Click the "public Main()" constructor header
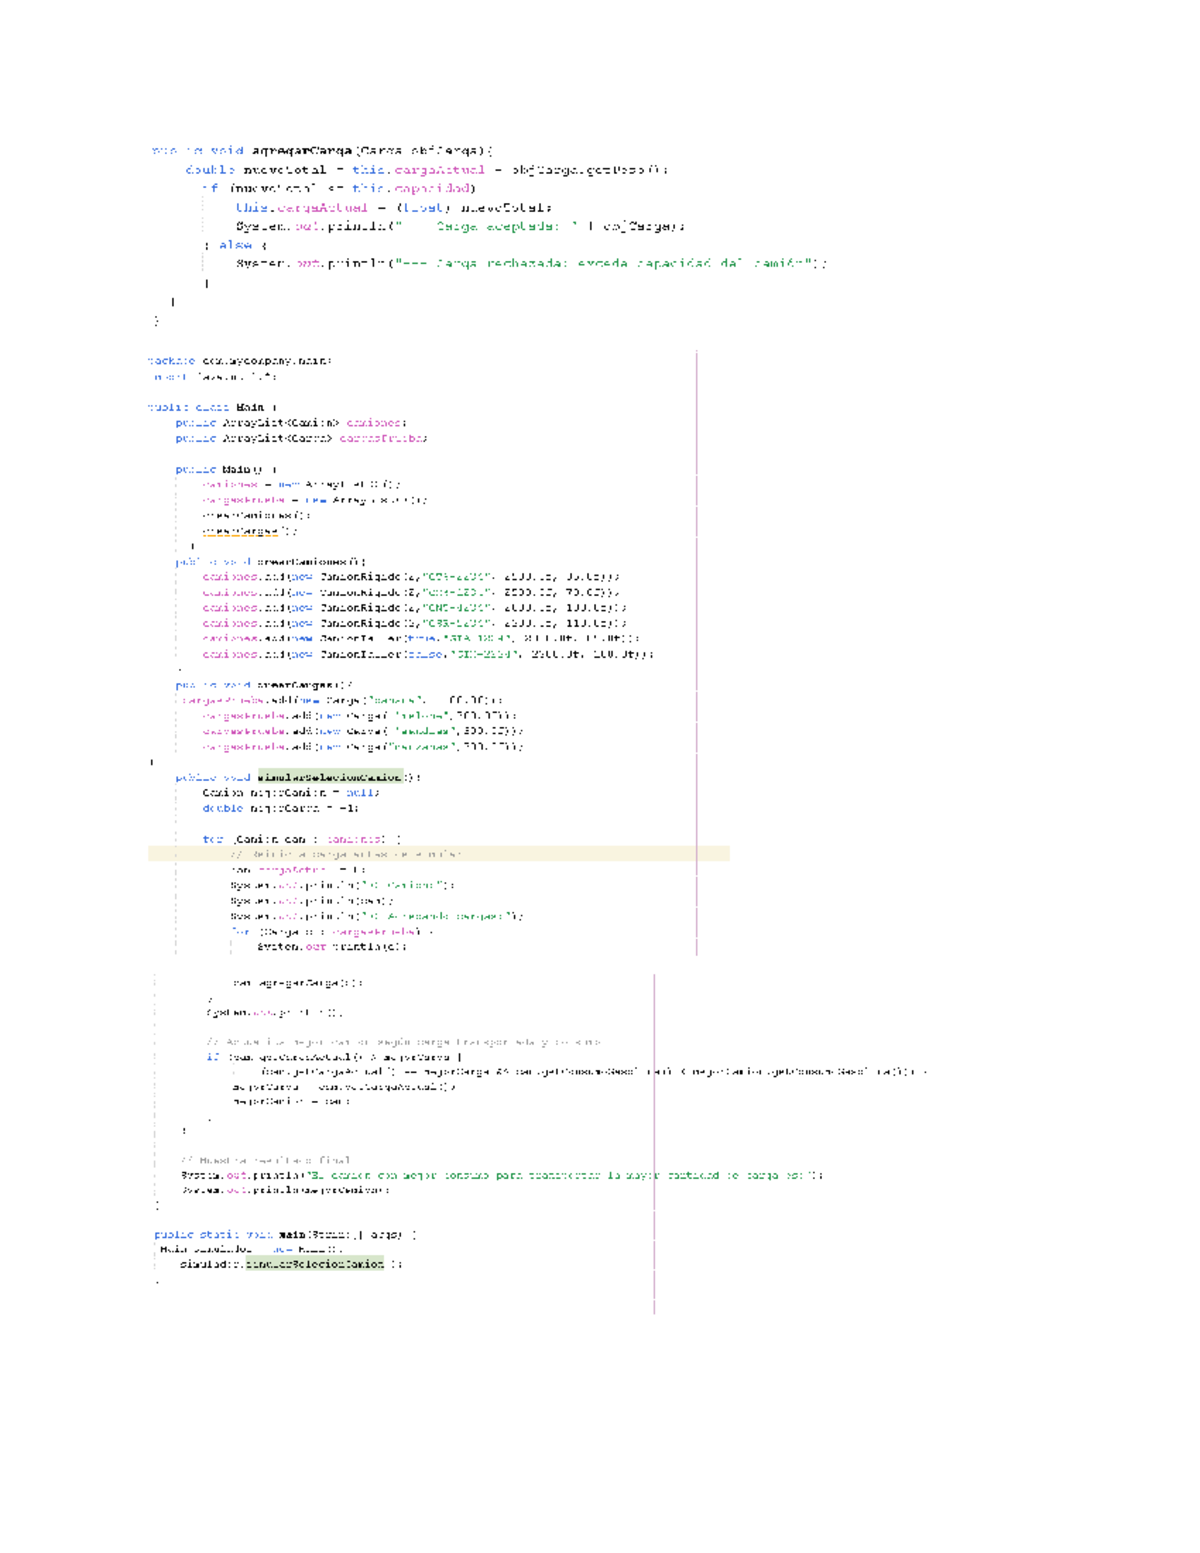The image size is (1200, 1553). coord(226,470)
